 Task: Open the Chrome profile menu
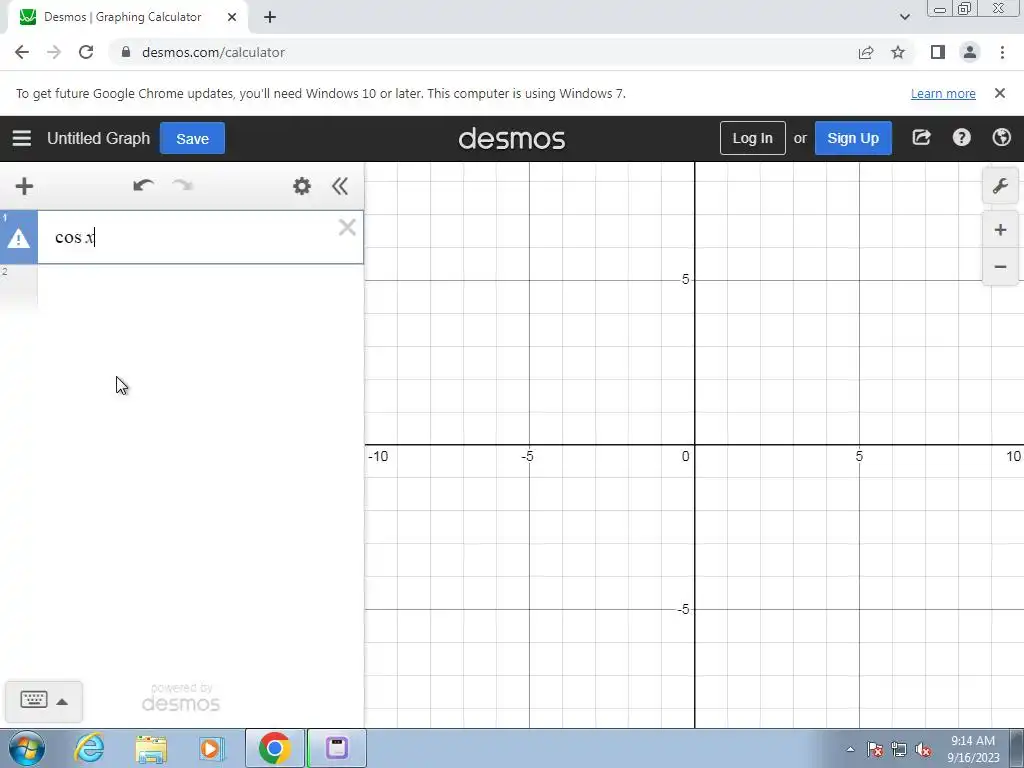(x=970, y=52)
